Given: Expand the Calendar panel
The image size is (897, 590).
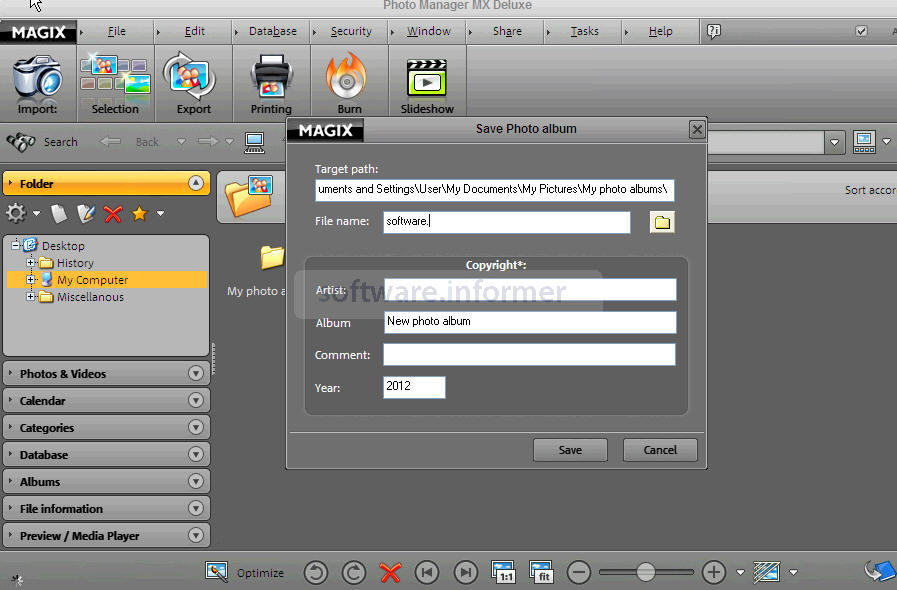Looking at the screenshot, I should click(196, 400).
